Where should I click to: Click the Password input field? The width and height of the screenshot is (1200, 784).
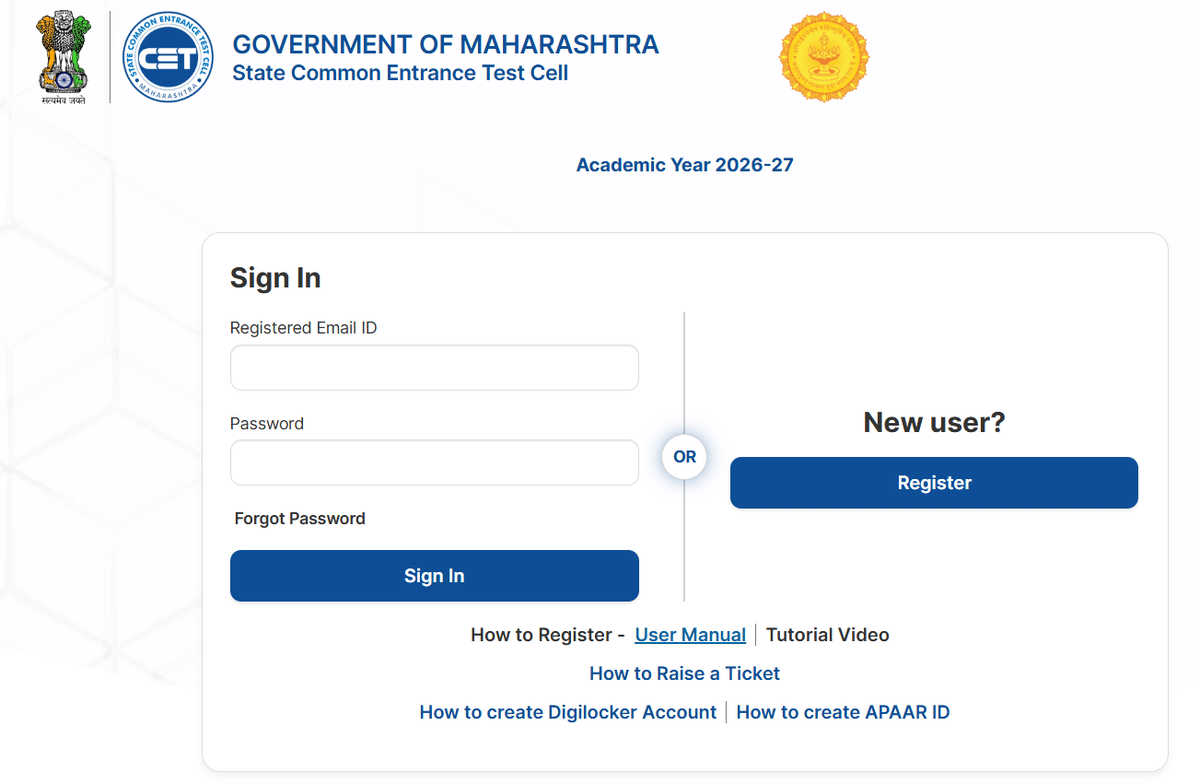pyautogui.click(x=434, y=462)
